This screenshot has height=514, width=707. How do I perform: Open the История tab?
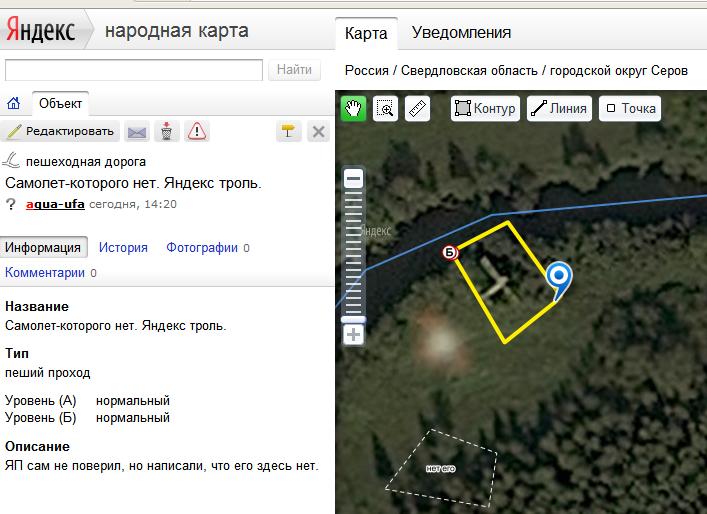pyautogui.click(x=123, y=248)
